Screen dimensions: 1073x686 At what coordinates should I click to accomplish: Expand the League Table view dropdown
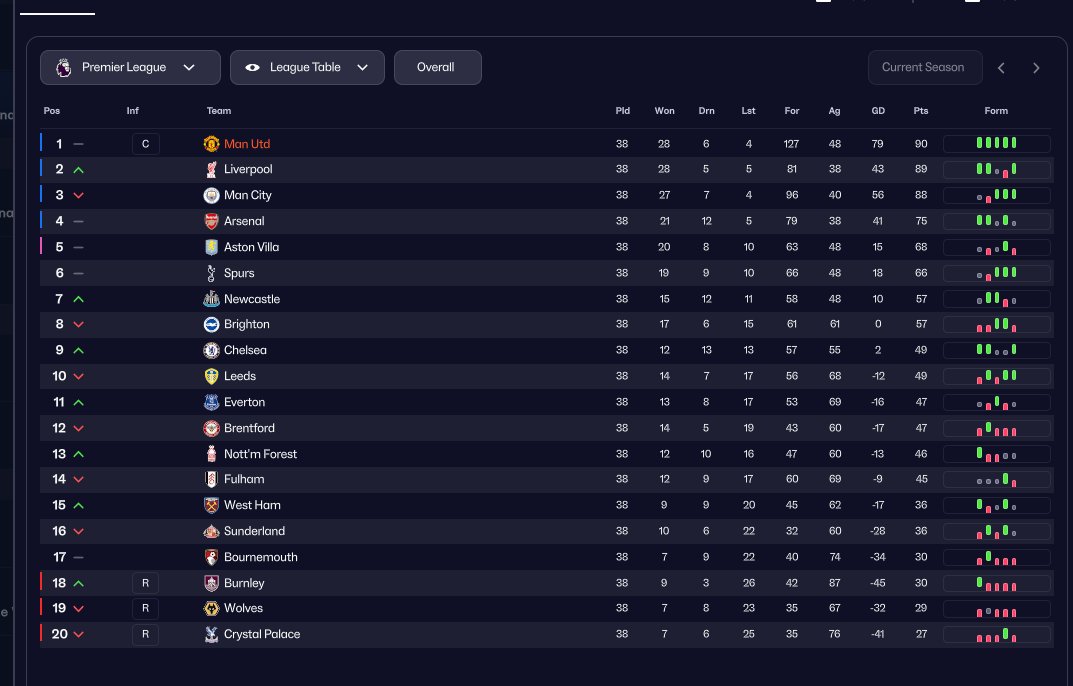point(307,68)
